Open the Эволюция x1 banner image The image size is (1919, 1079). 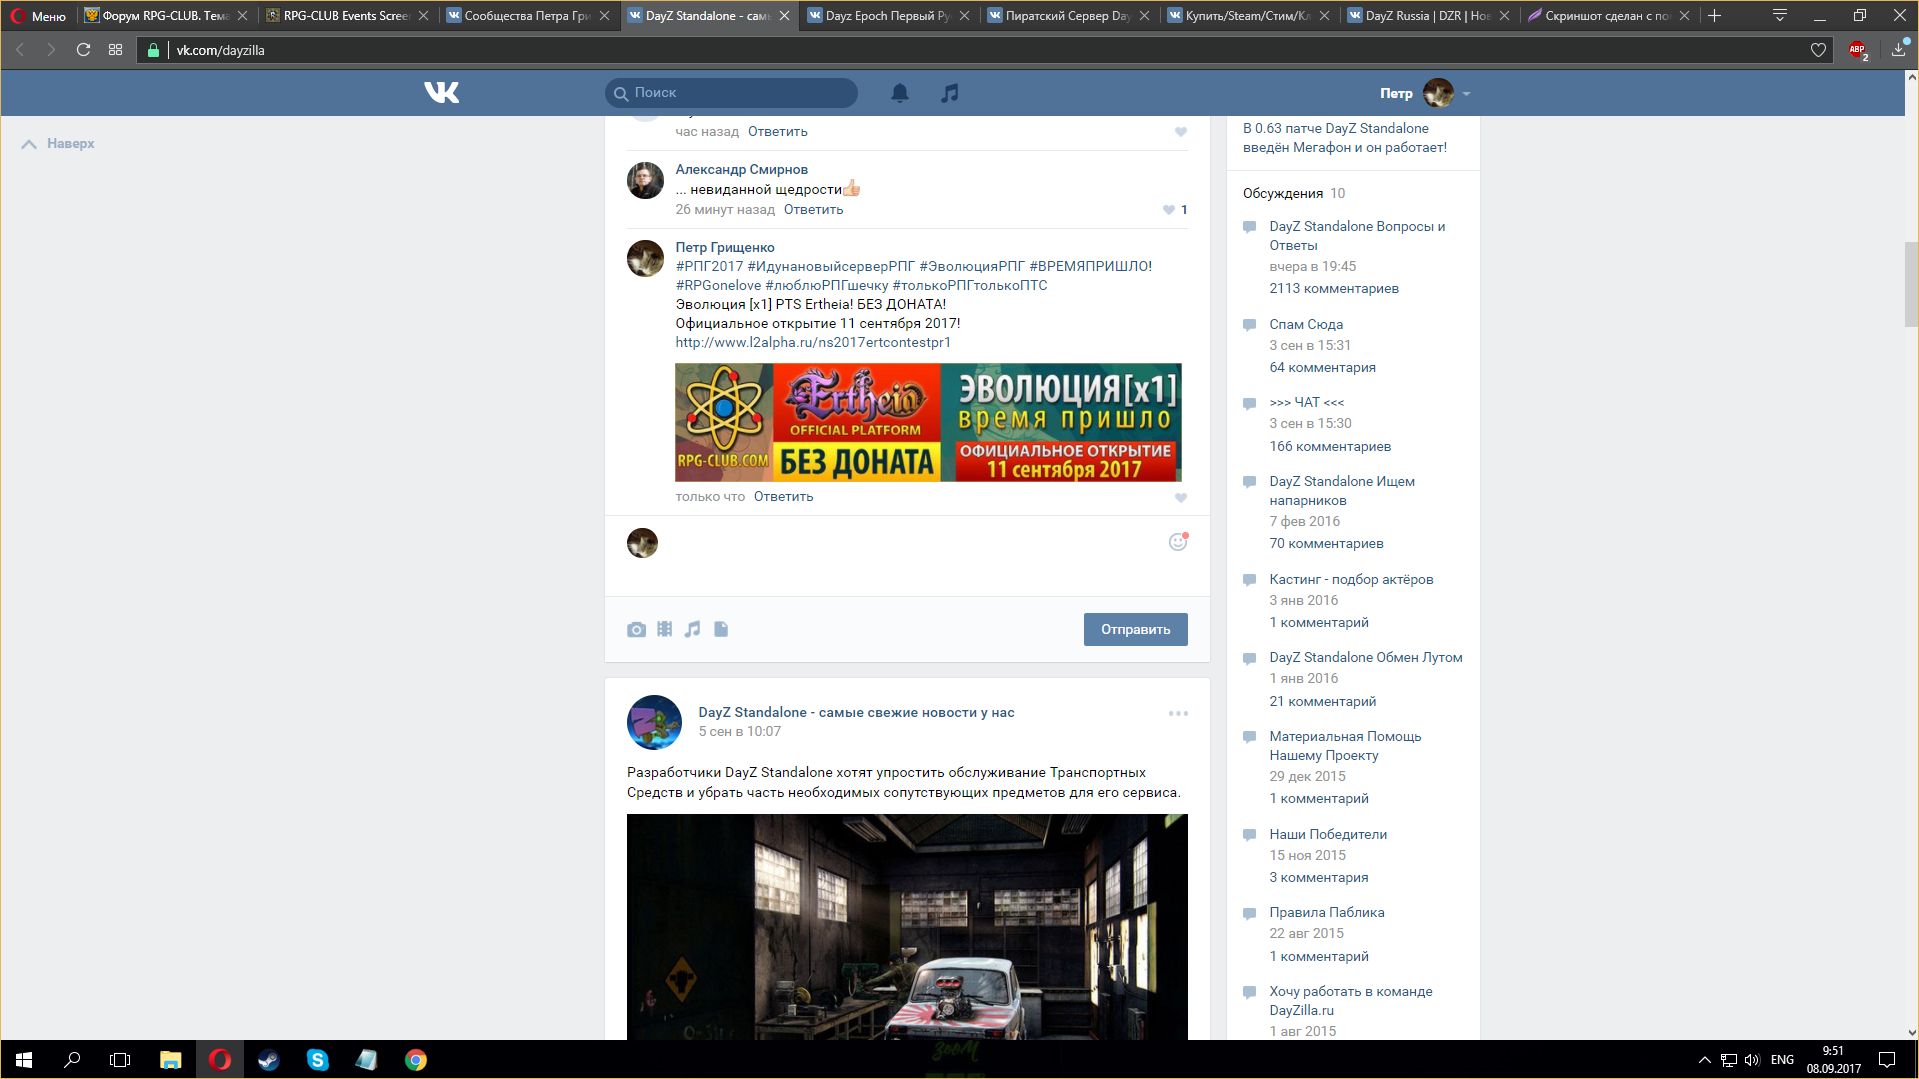click(928, 422)
